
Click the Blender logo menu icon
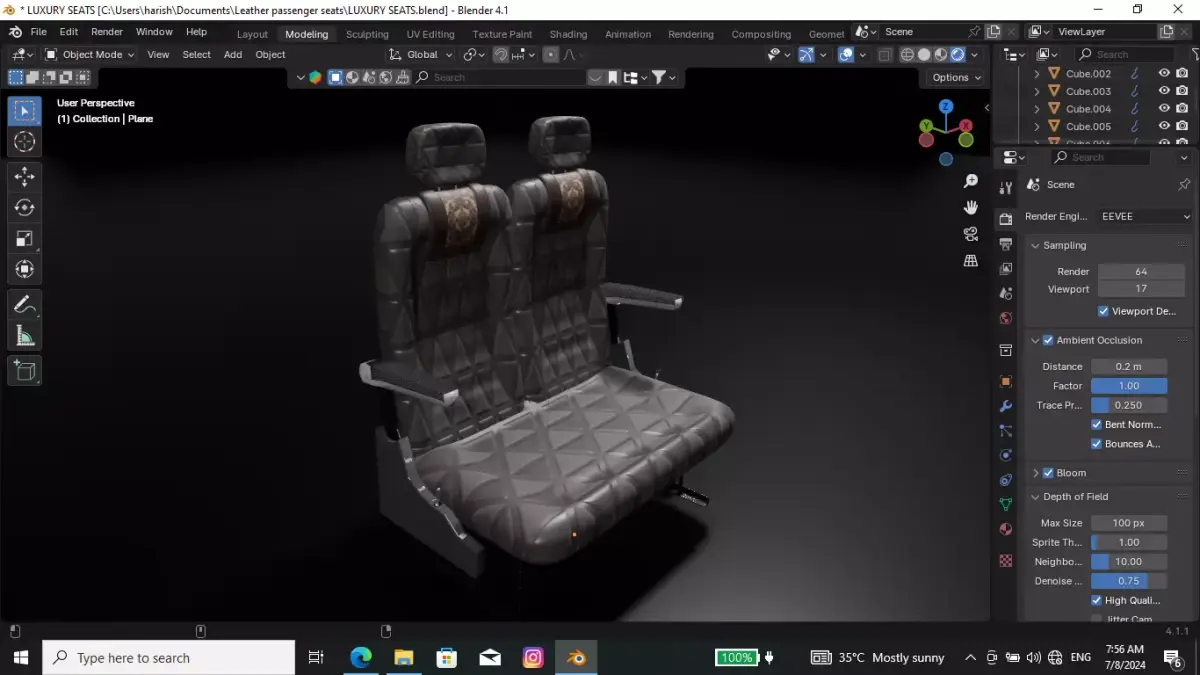[16, 32]
